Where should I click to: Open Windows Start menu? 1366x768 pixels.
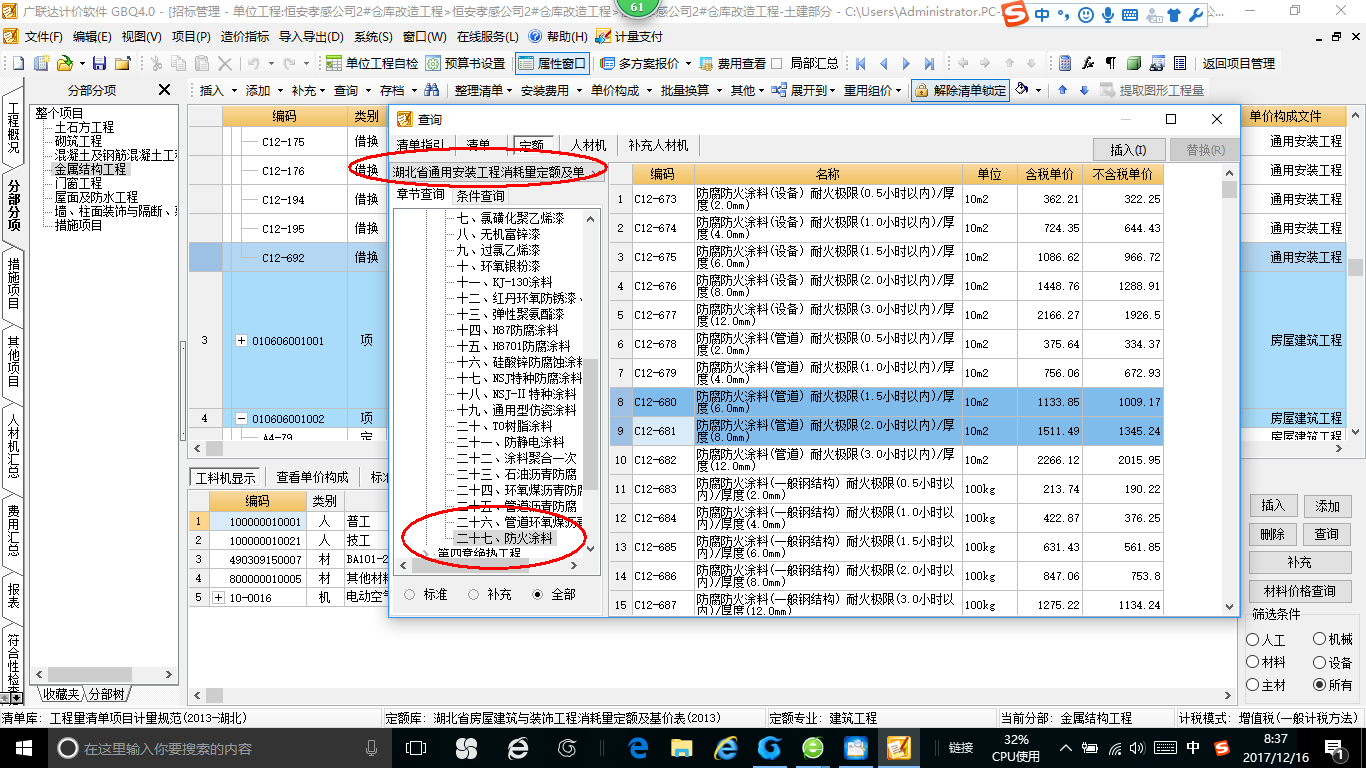click(23, 747)
